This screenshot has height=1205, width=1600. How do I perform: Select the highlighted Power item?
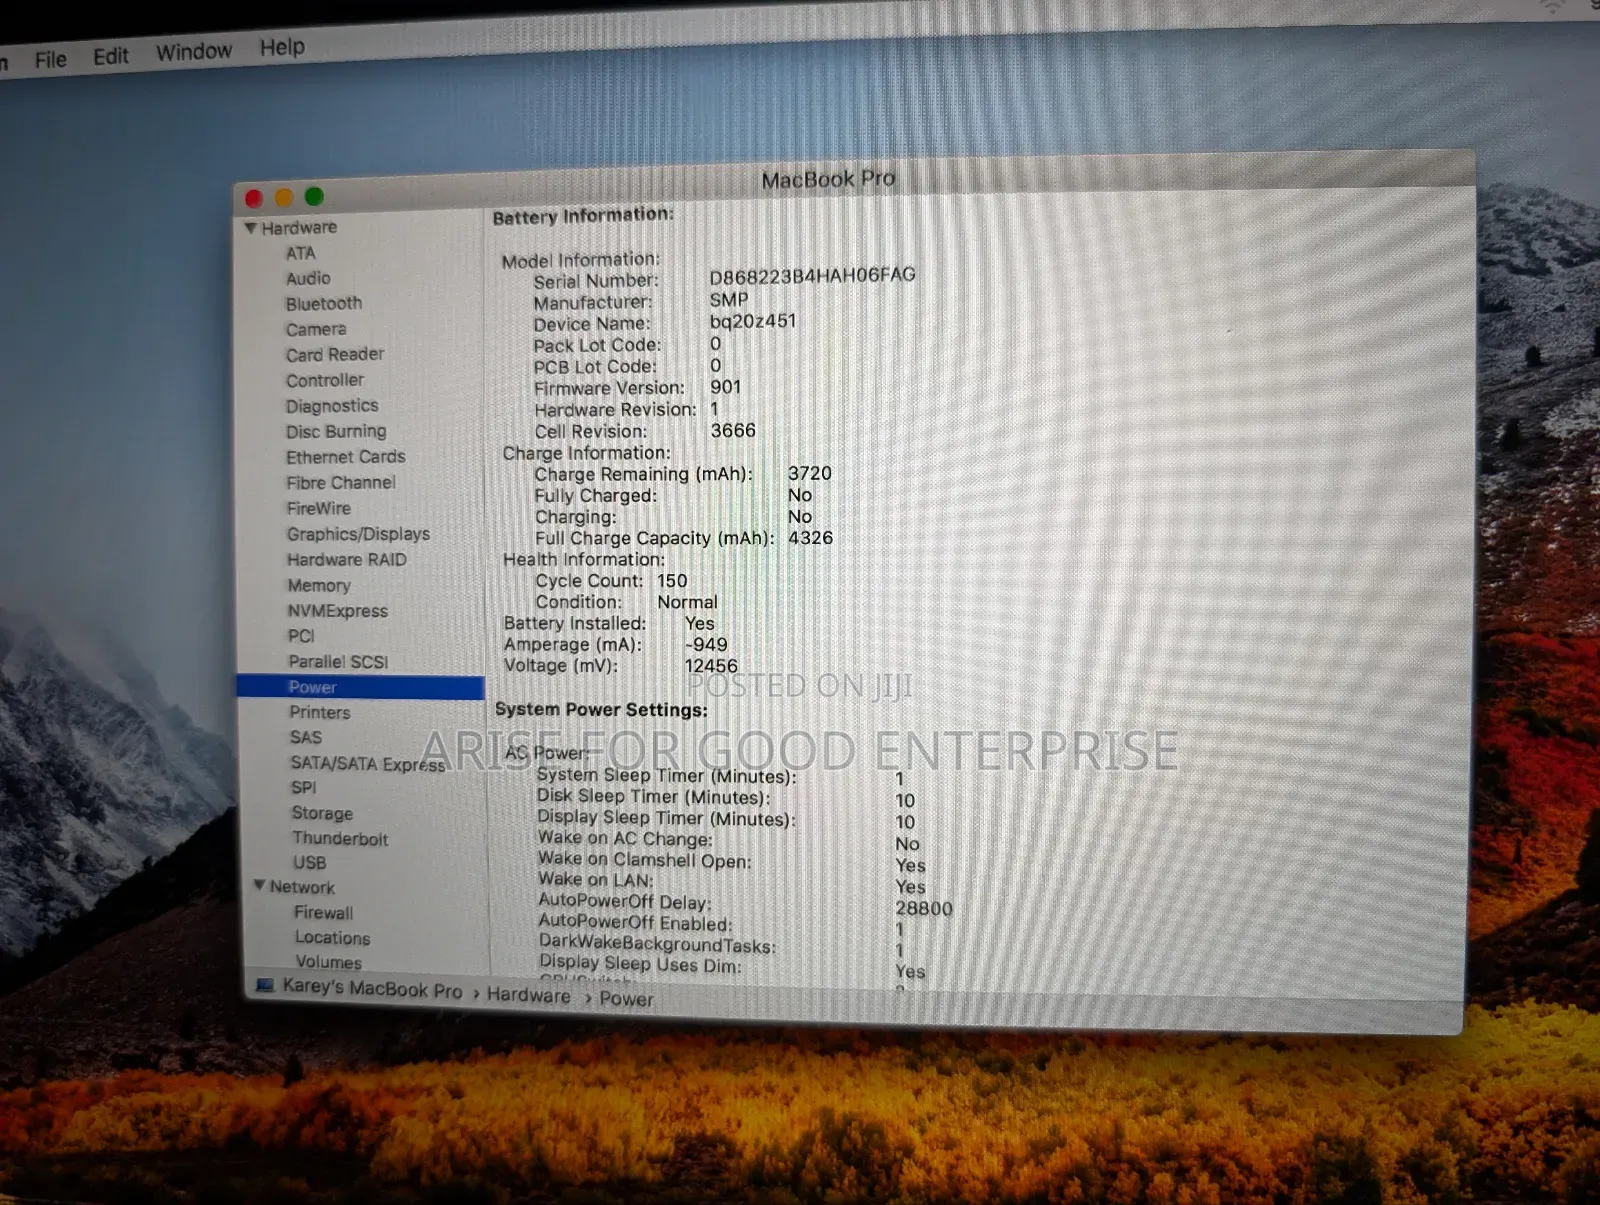360,687
